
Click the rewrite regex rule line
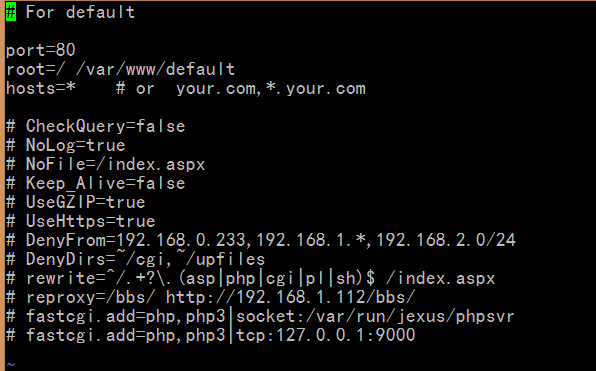pyautogui.click(x=251, y=278)
